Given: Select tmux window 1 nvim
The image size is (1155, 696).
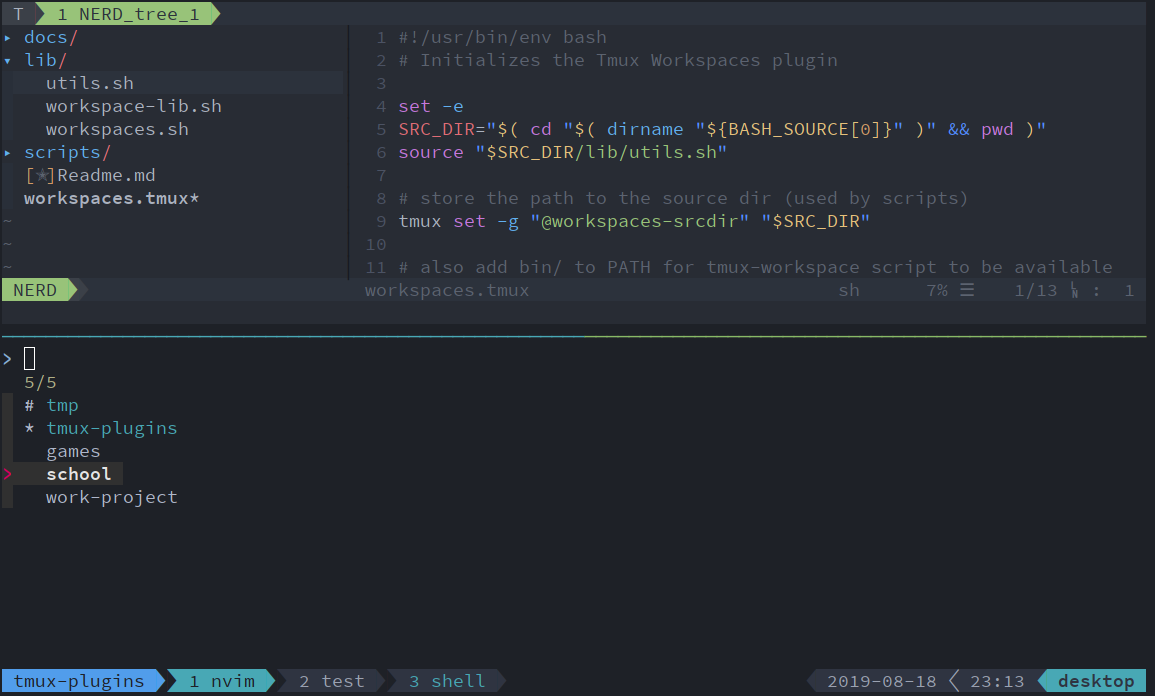Looking at the screenshot, I should pos(222,681).
